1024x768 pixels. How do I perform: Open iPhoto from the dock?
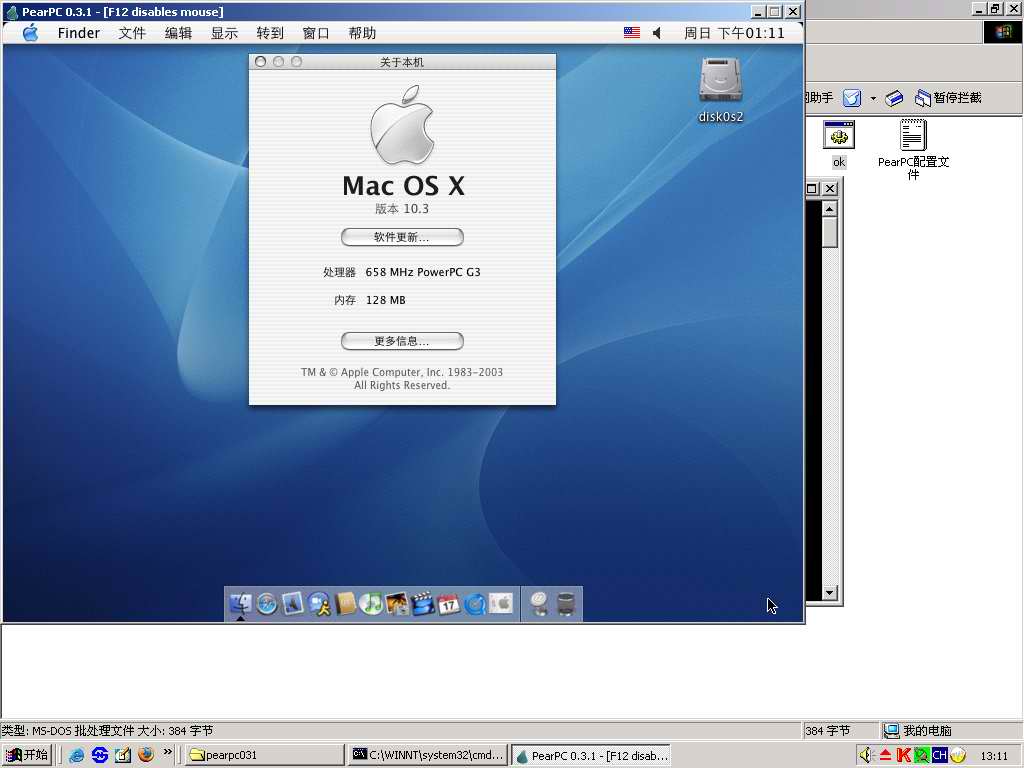(x=397, y=604)
